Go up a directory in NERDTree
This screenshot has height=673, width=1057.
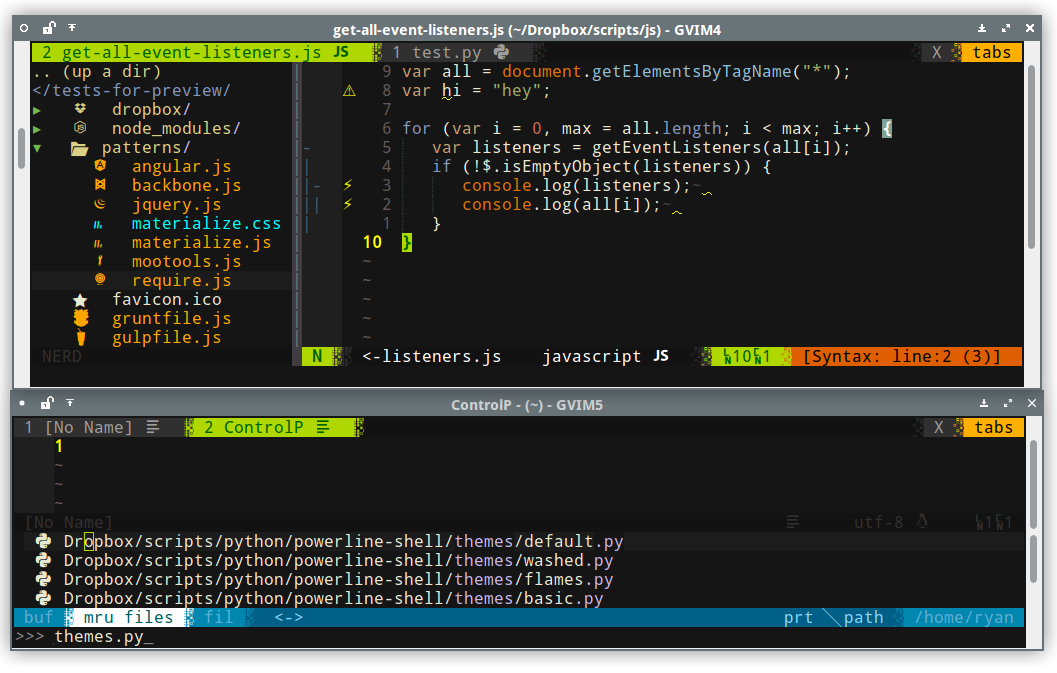pyautogui.click(x=97, y=71)
